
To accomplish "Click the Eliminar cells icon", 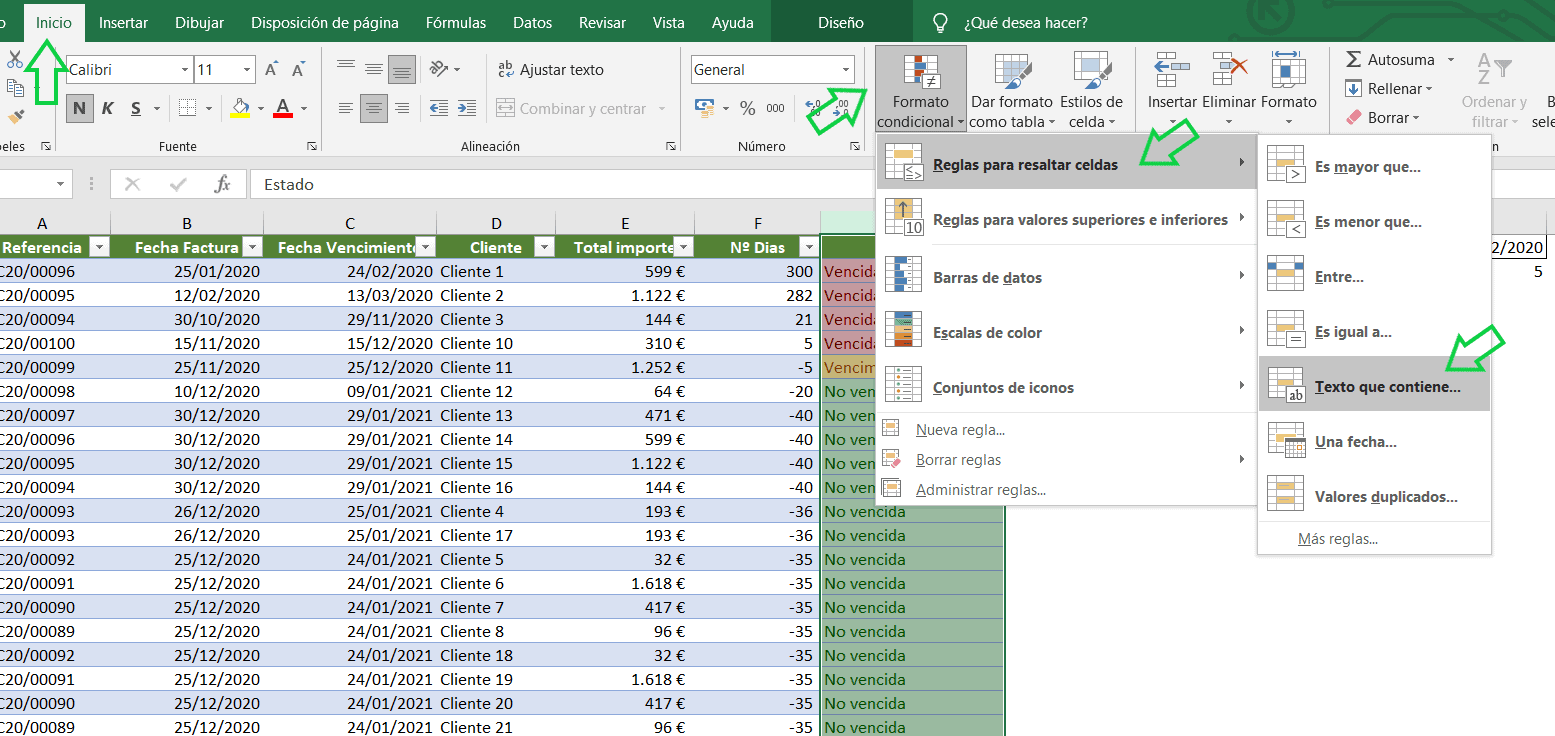I will (x=1229, y=70).
